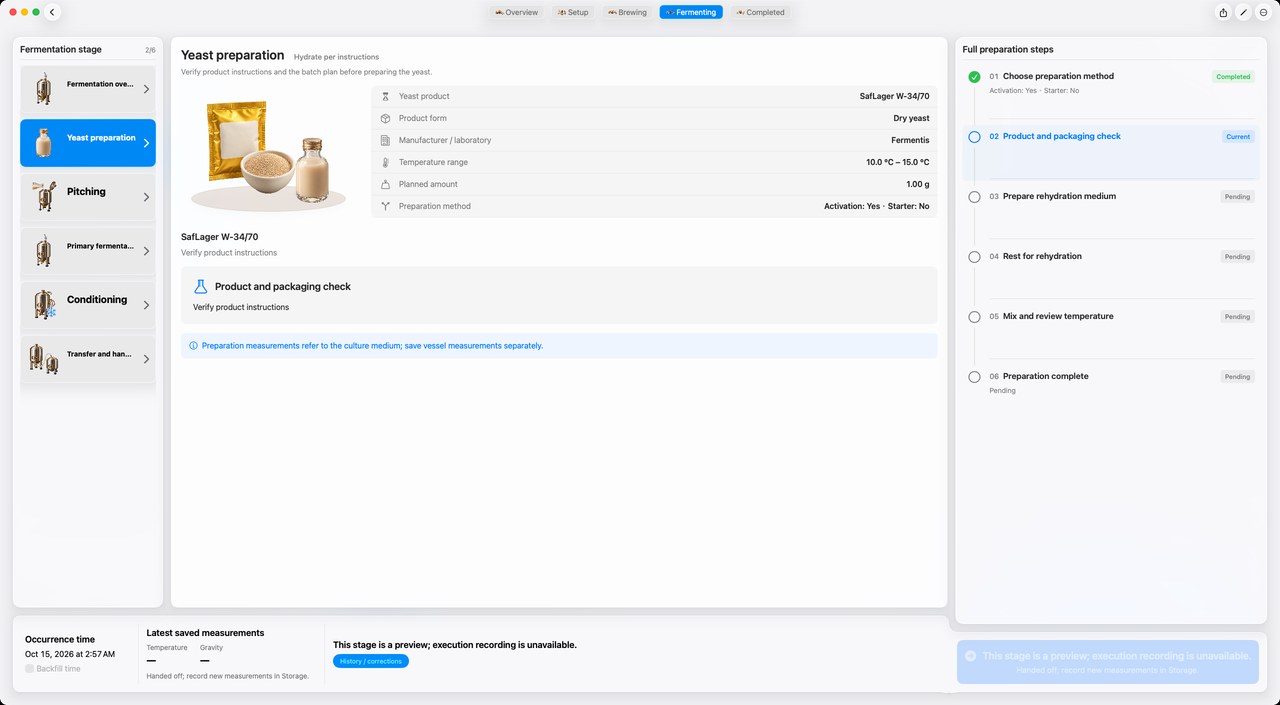1280x705 pixels.
Task: Select step 03 Prepare rehydration medium circle
Action: (974, 197)
